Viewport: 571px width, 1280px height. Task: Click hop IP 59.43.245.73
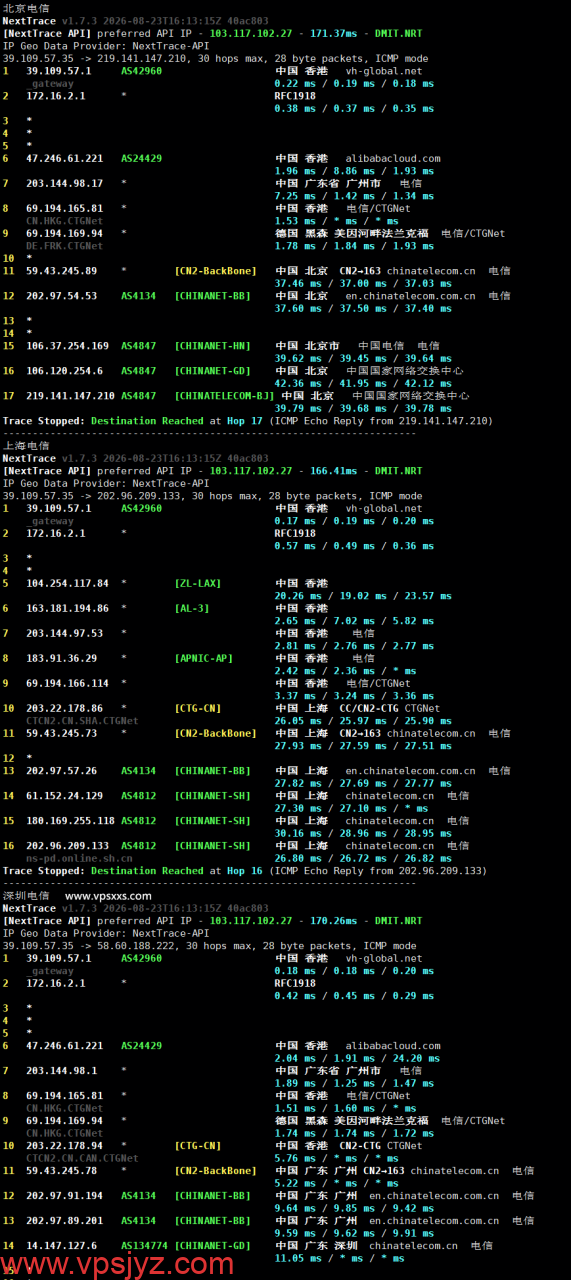pos(61,733)
